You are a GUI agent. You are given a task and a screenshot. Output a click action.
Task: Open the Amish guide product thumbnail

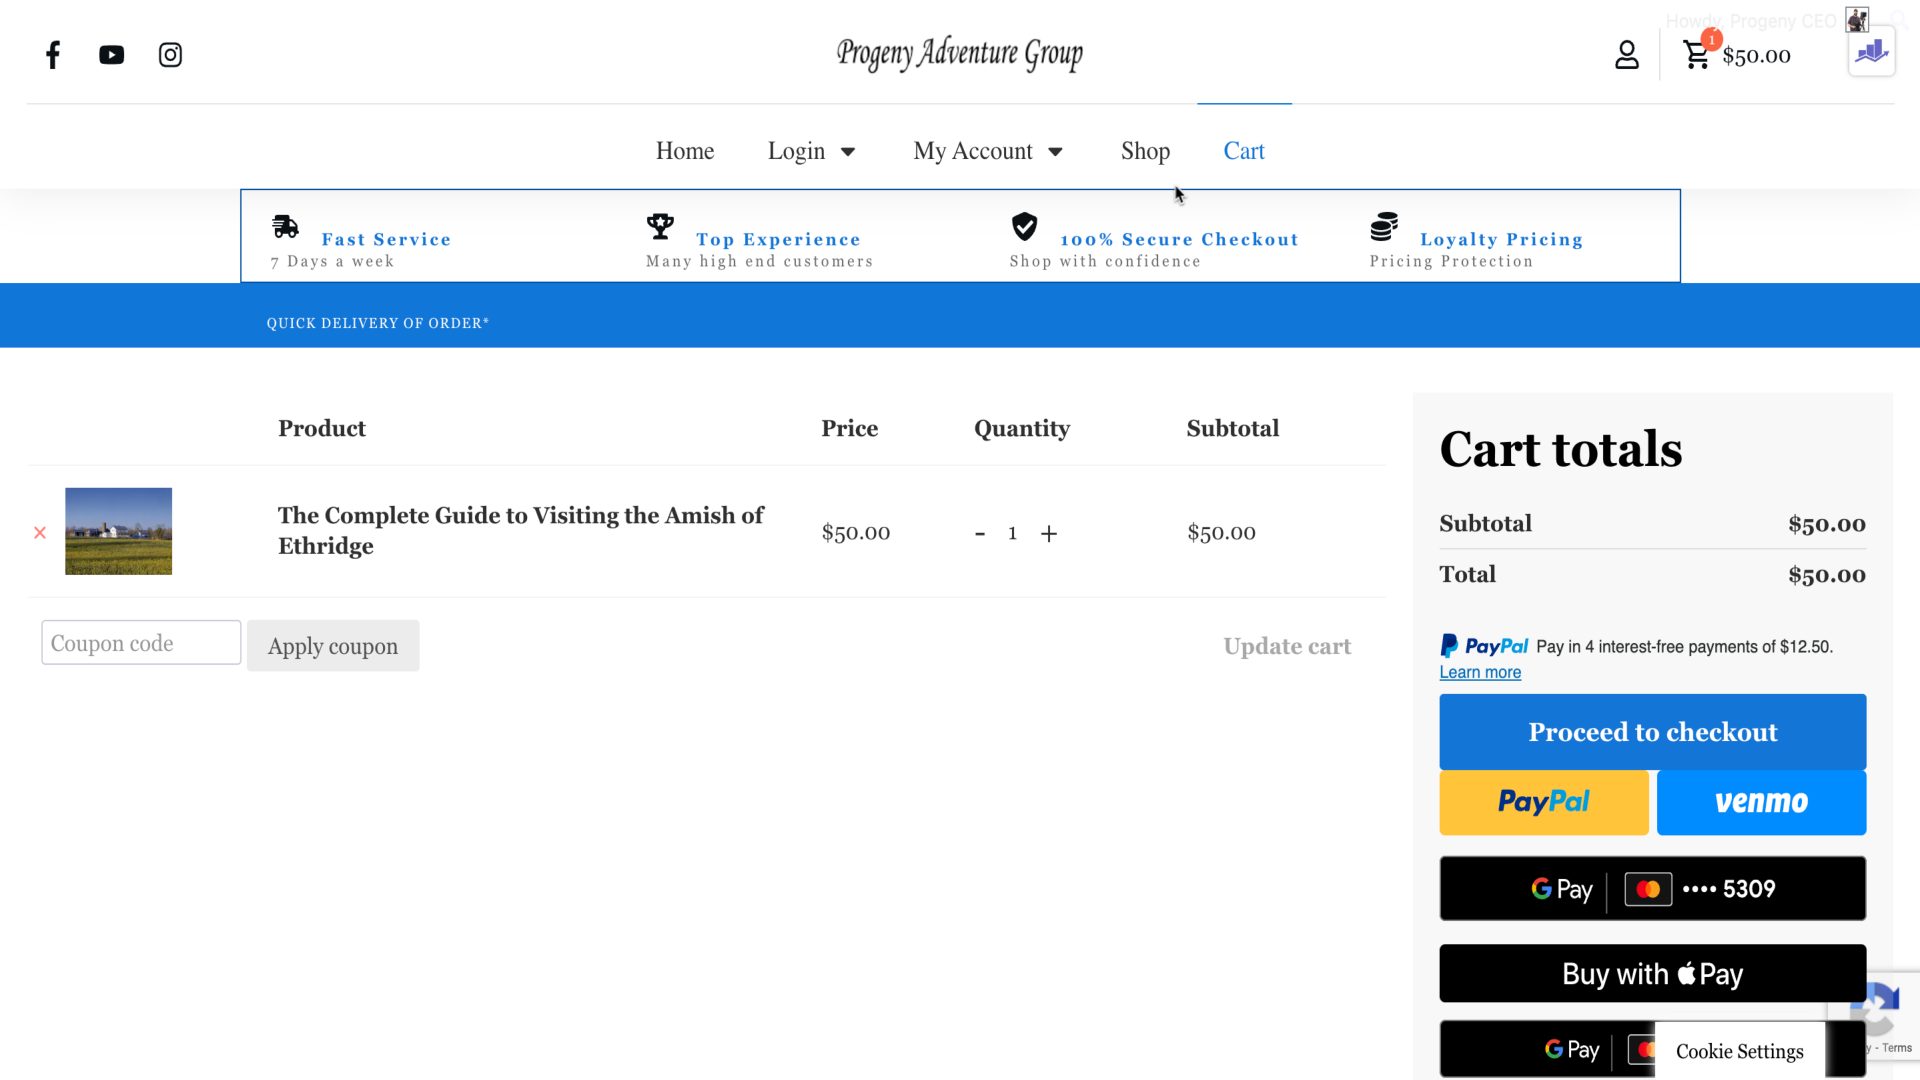tap(118, 531)
